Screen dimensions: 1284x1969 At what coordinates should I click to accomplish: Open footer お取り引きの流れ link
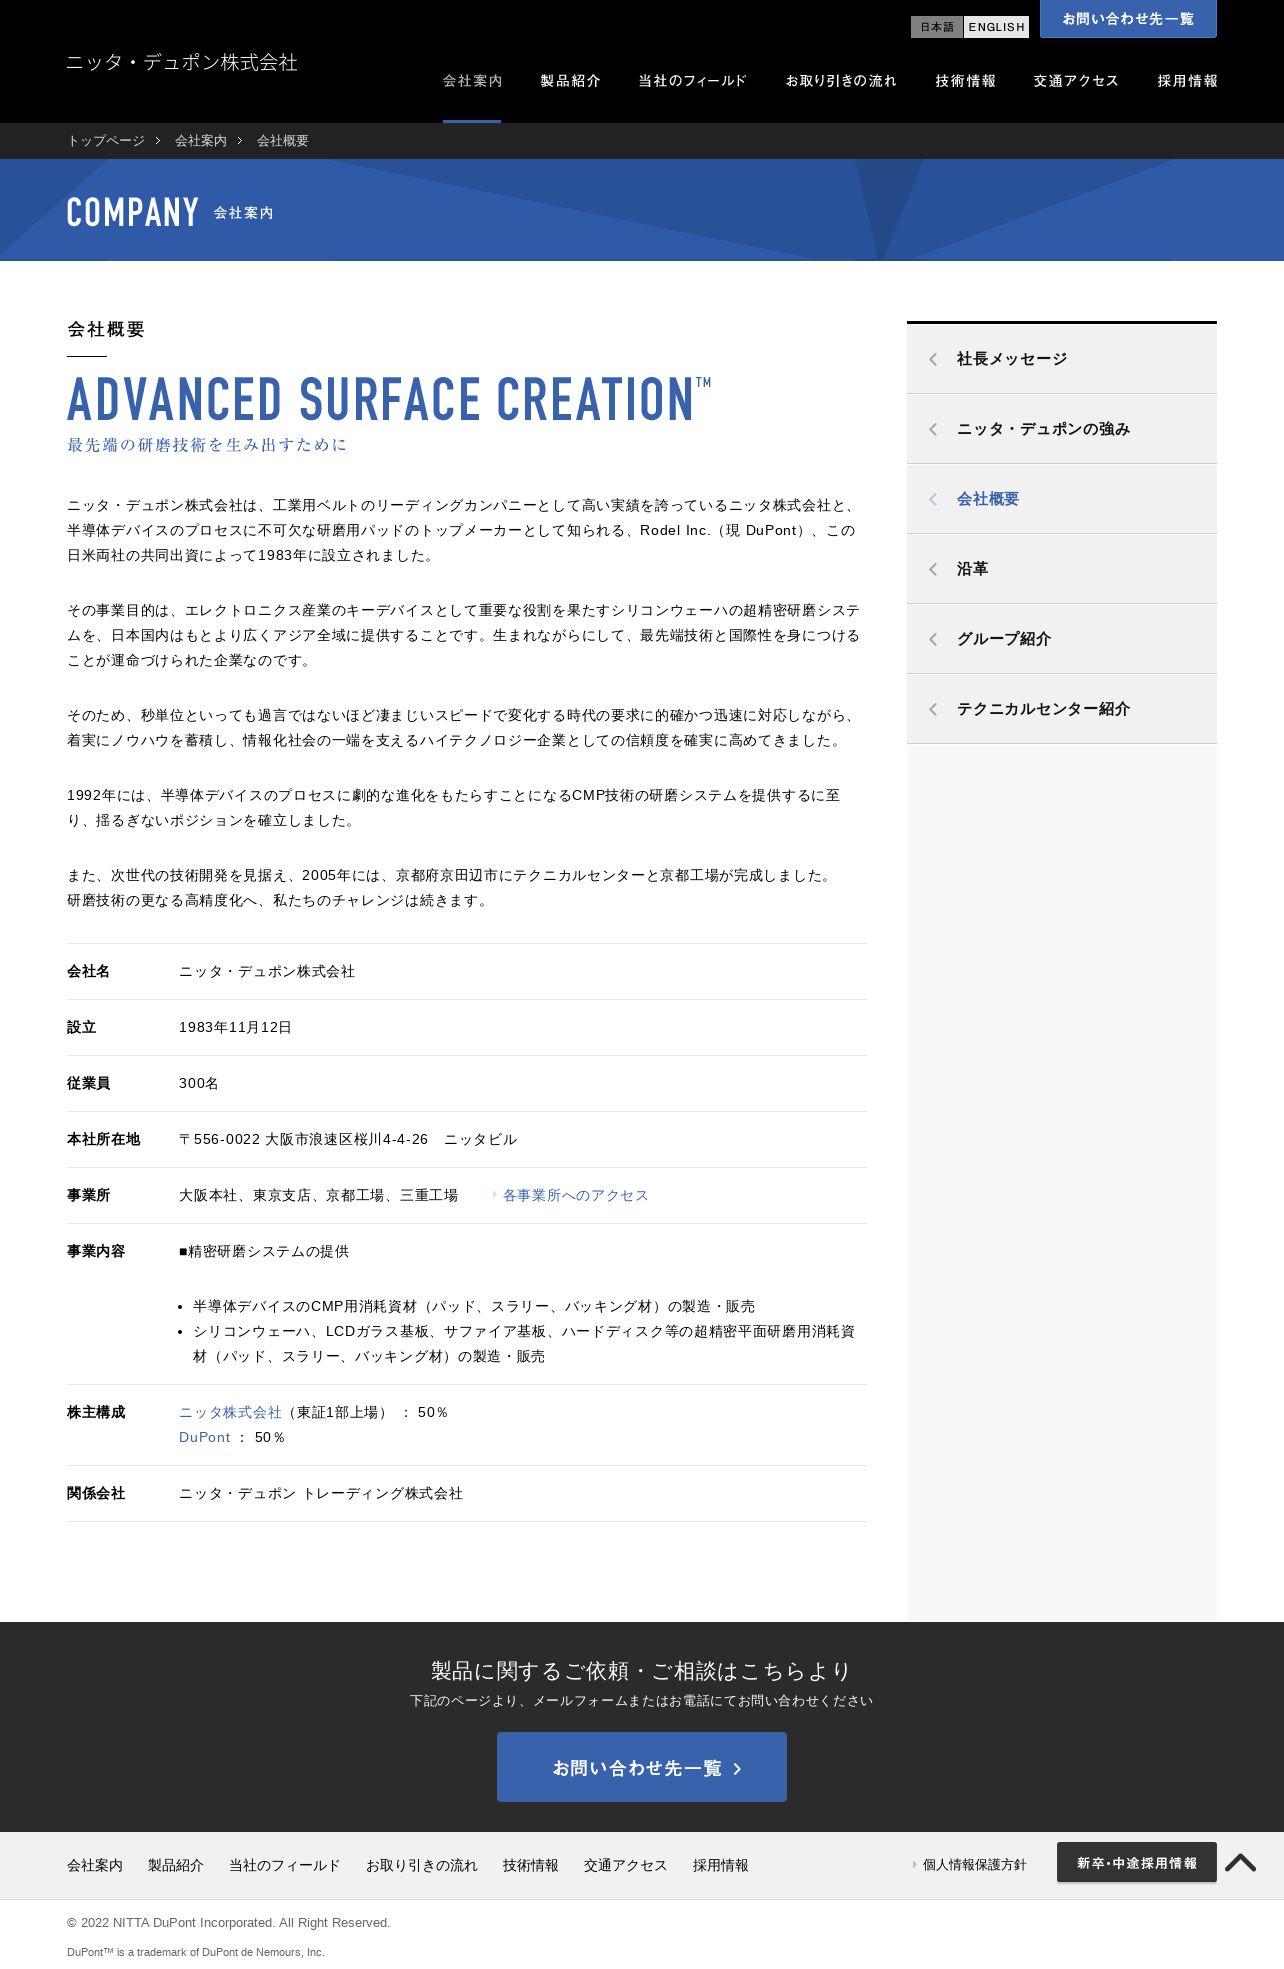pos(422,1866)
